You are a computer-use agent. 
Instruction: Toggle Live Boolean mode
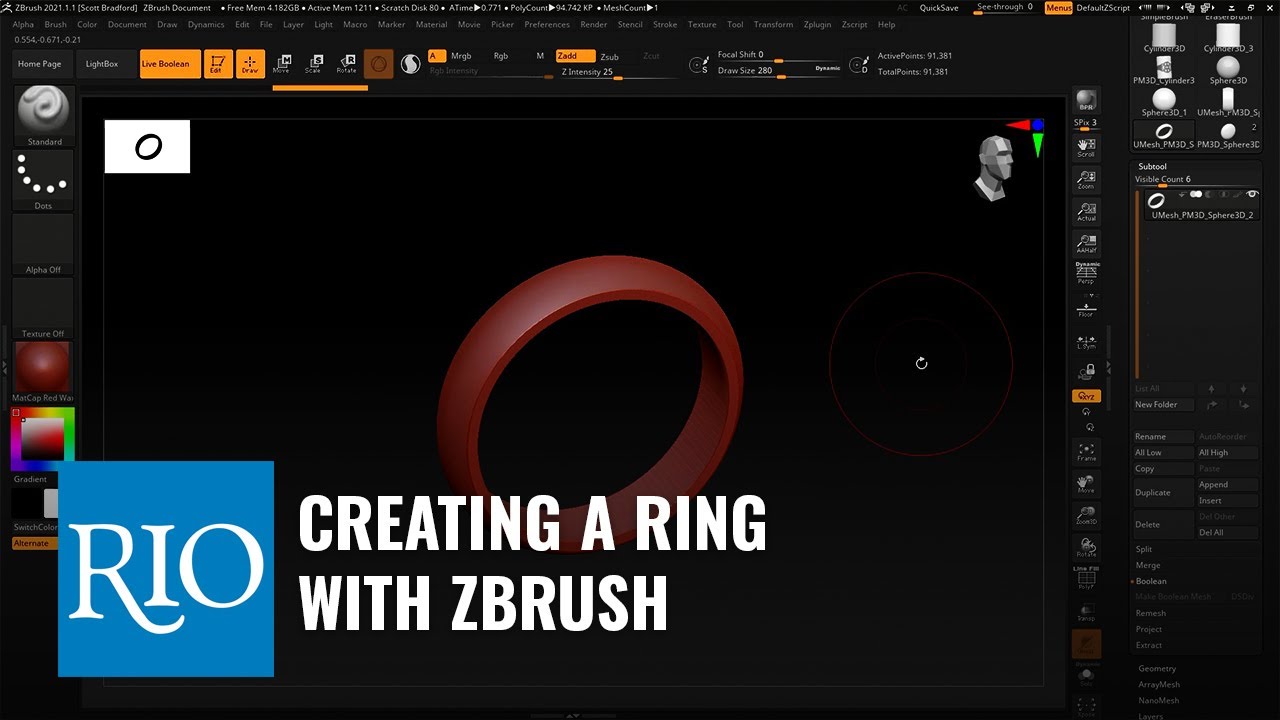170,64
